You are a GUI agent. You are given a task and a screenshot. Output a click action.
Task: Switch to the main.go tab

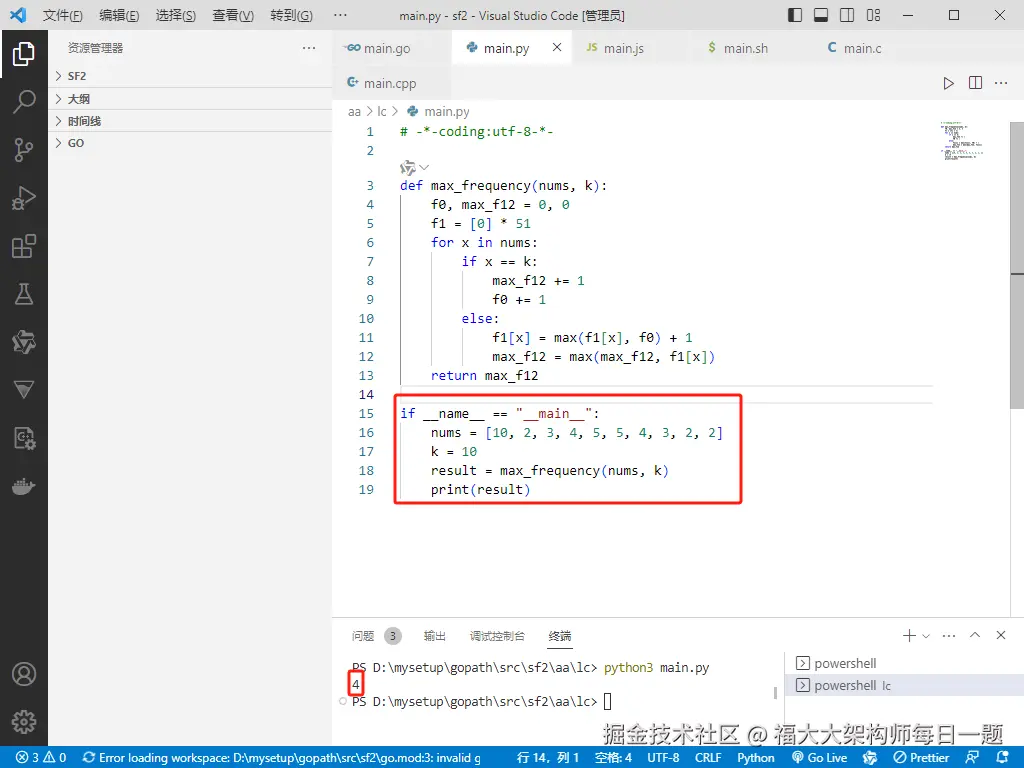pos(392,48)
